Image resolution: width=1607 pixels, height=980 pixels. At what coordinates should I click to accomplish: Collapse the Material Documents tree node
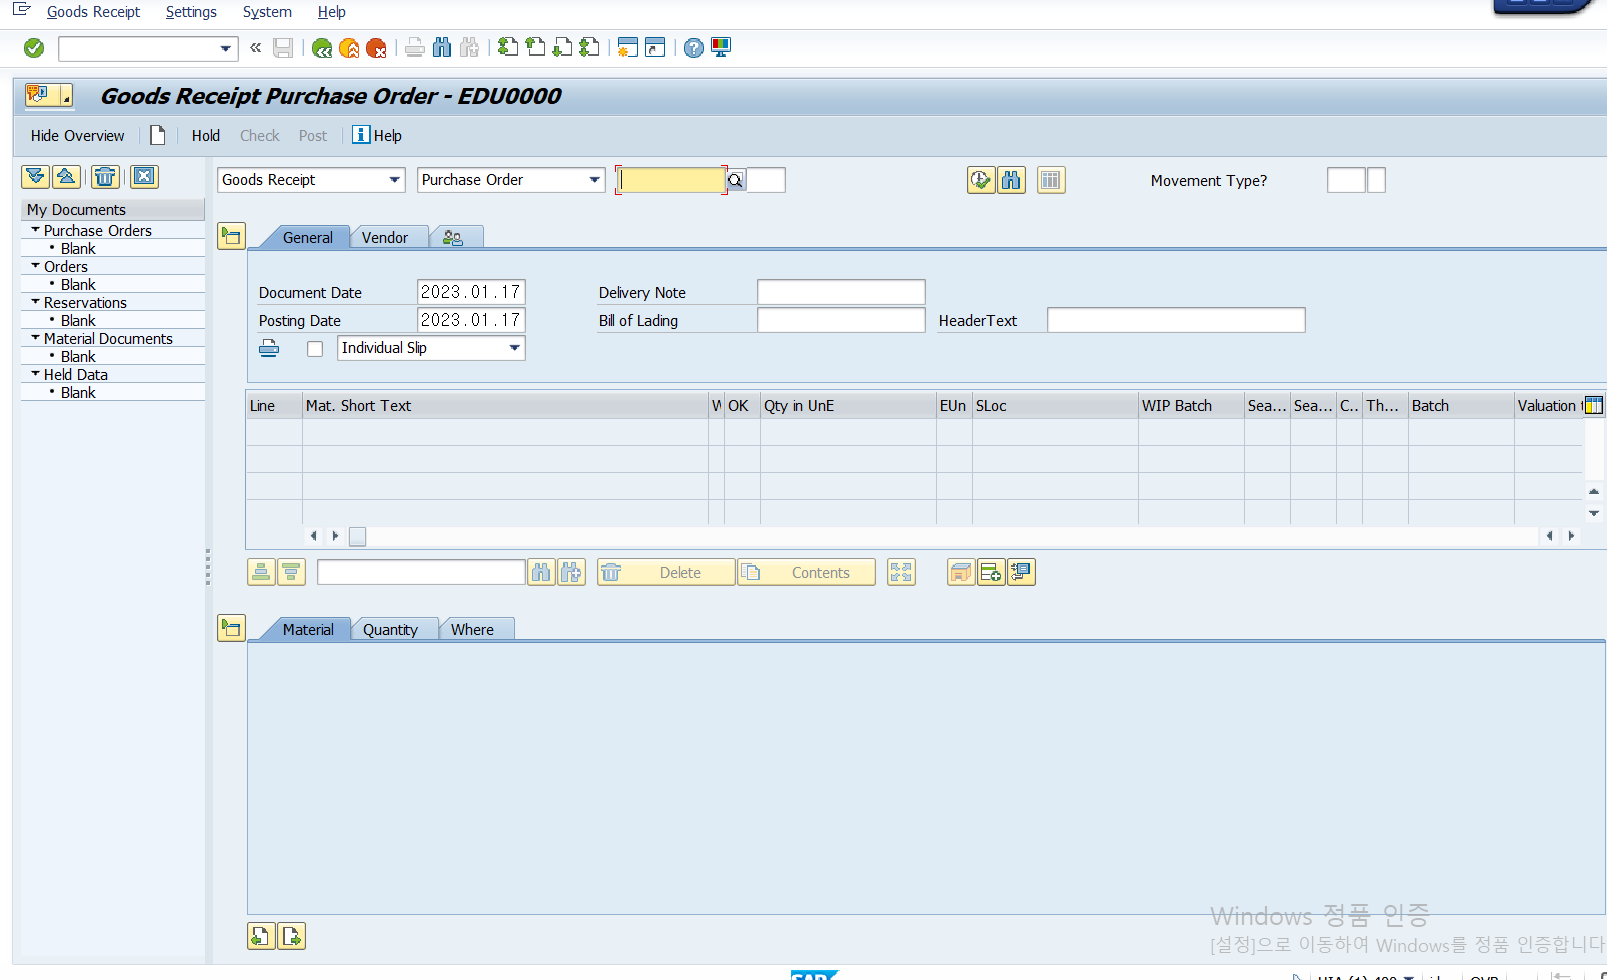click(x=36, y=338)
